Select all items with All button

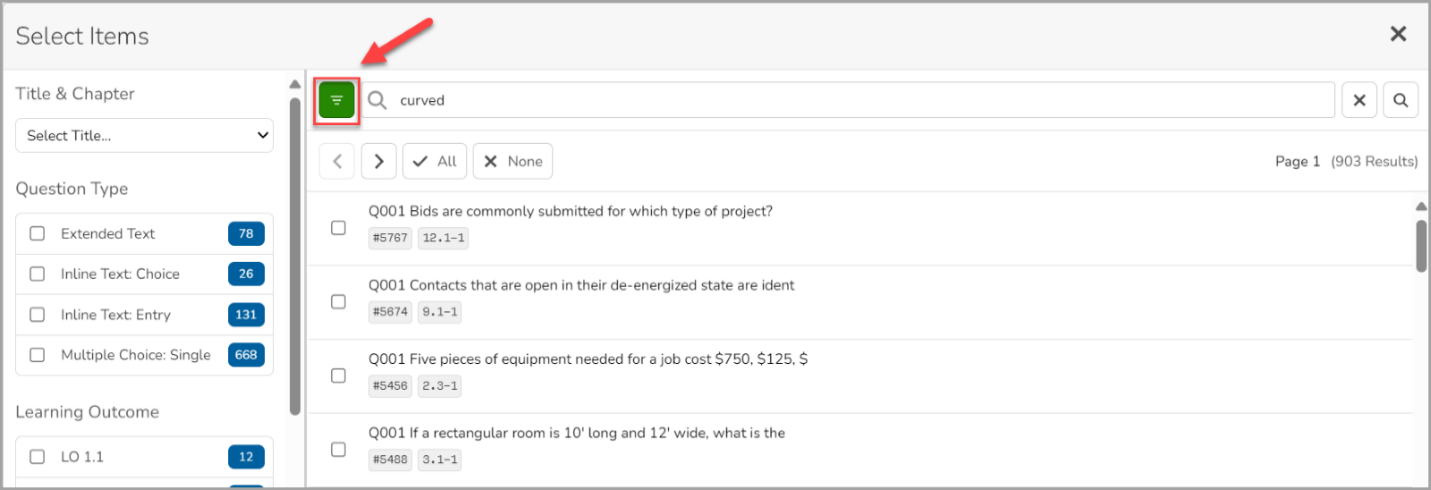pyautogui.click(x=435, y=161)
